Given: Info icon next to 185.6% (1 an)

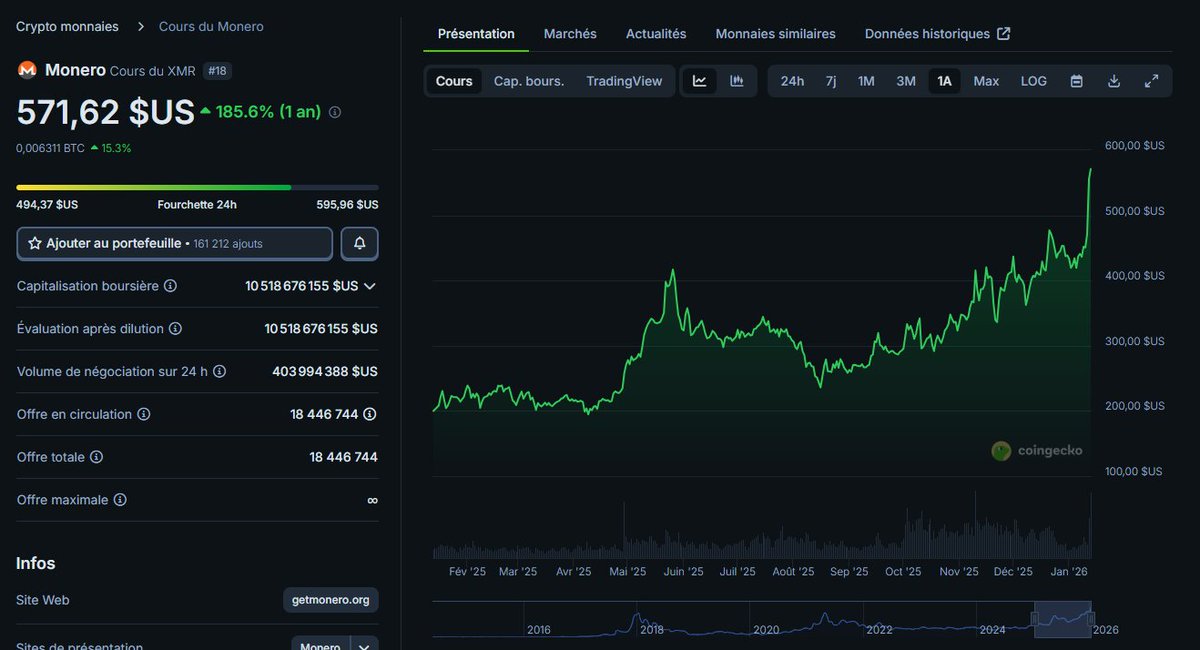Looking at the screenshot, I should tap(335, 112).
